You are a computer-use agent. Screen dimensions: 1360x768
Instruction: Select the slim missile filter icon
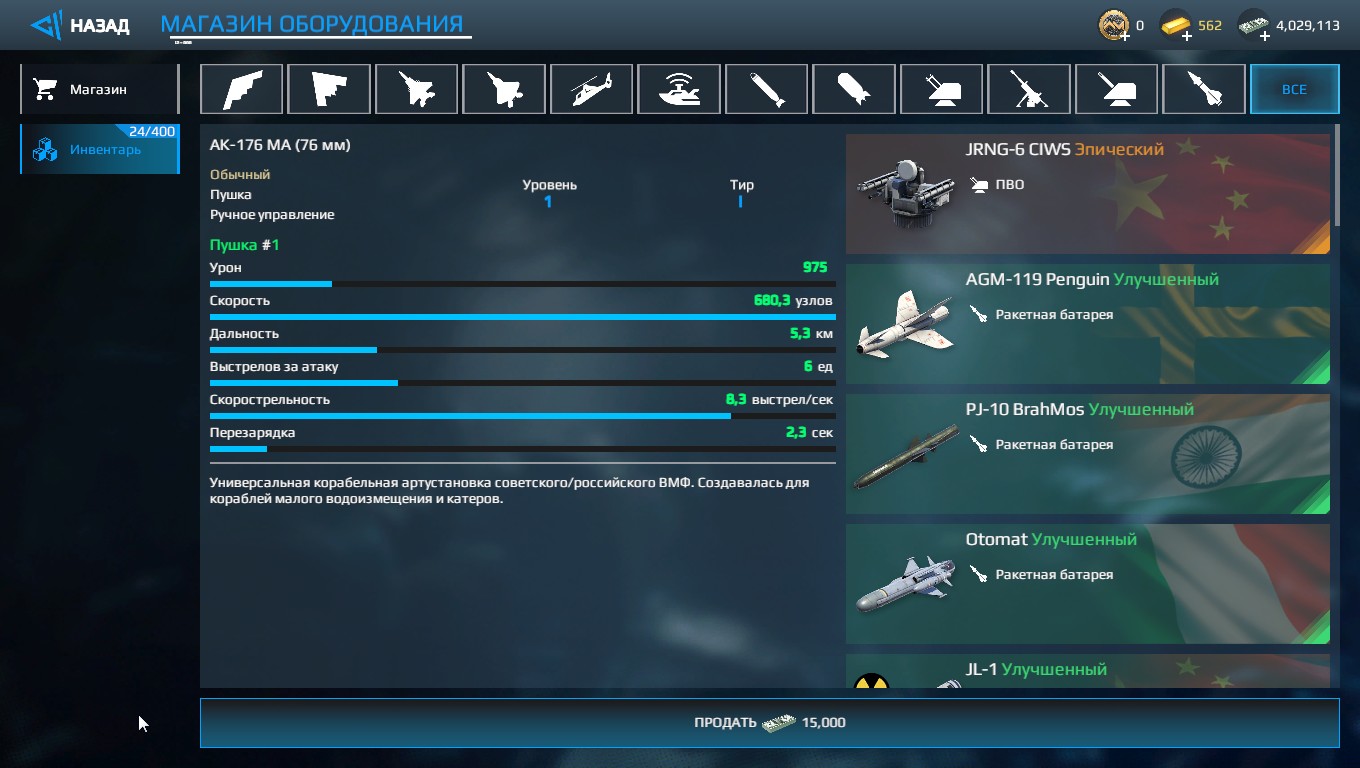(x=766, y=89)
